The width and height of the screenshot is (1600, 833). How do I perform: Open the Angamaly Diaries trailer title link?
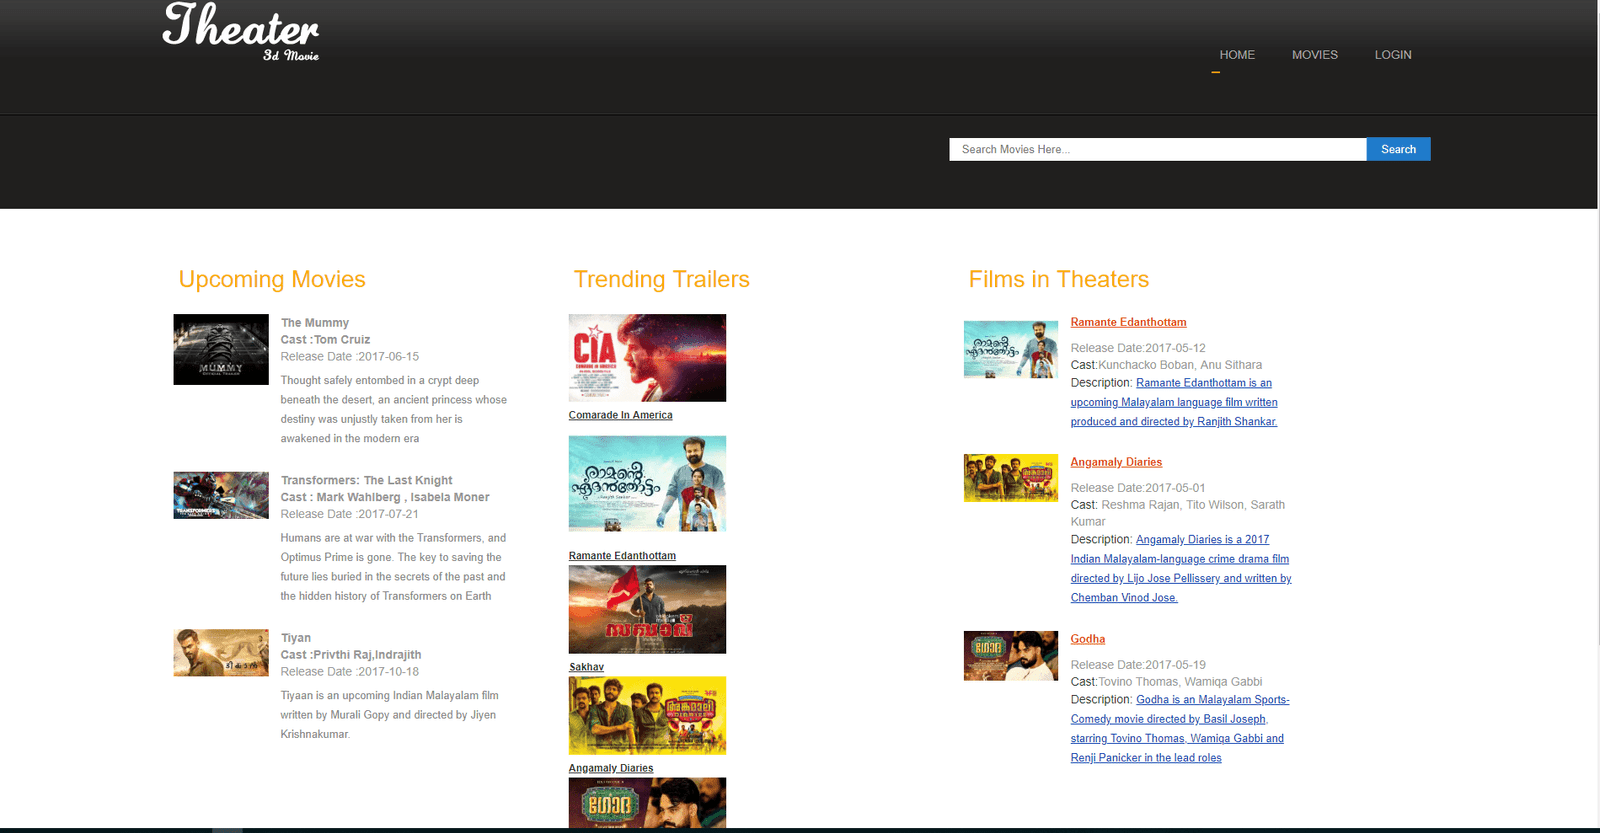coord(610,768)
